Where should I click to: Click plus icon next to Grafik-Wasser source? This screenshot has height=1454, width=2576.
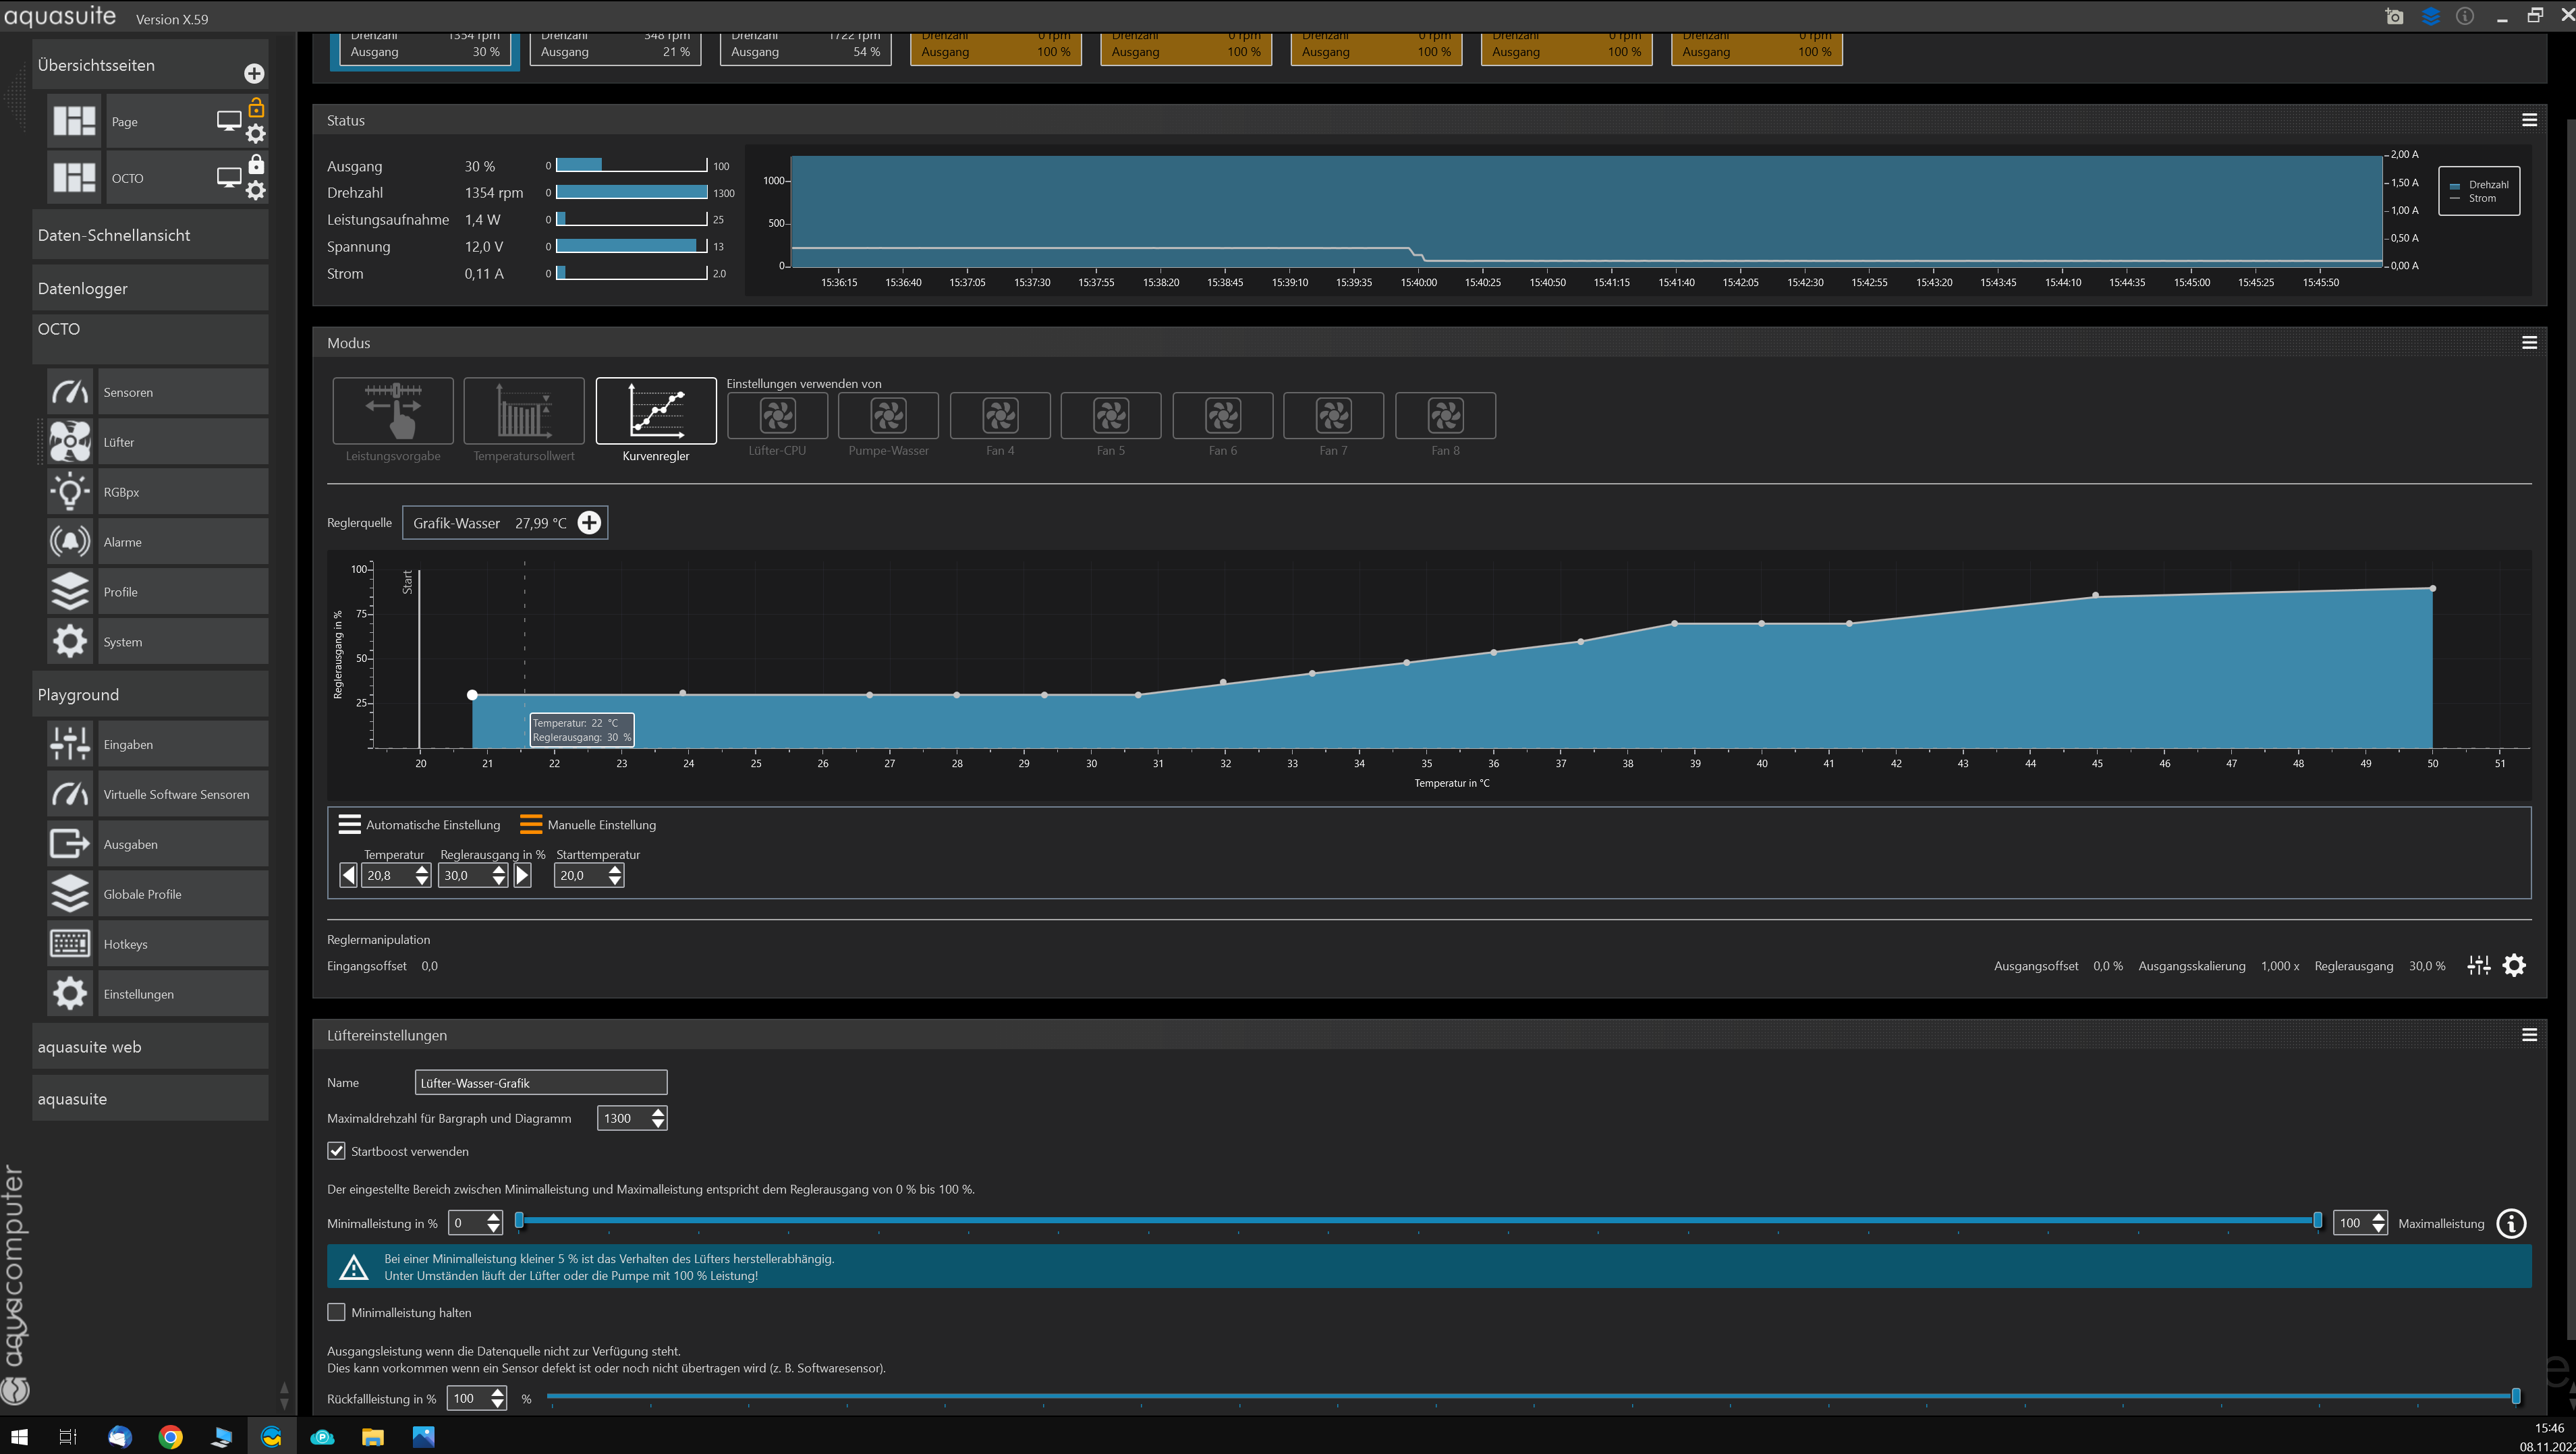590,523
